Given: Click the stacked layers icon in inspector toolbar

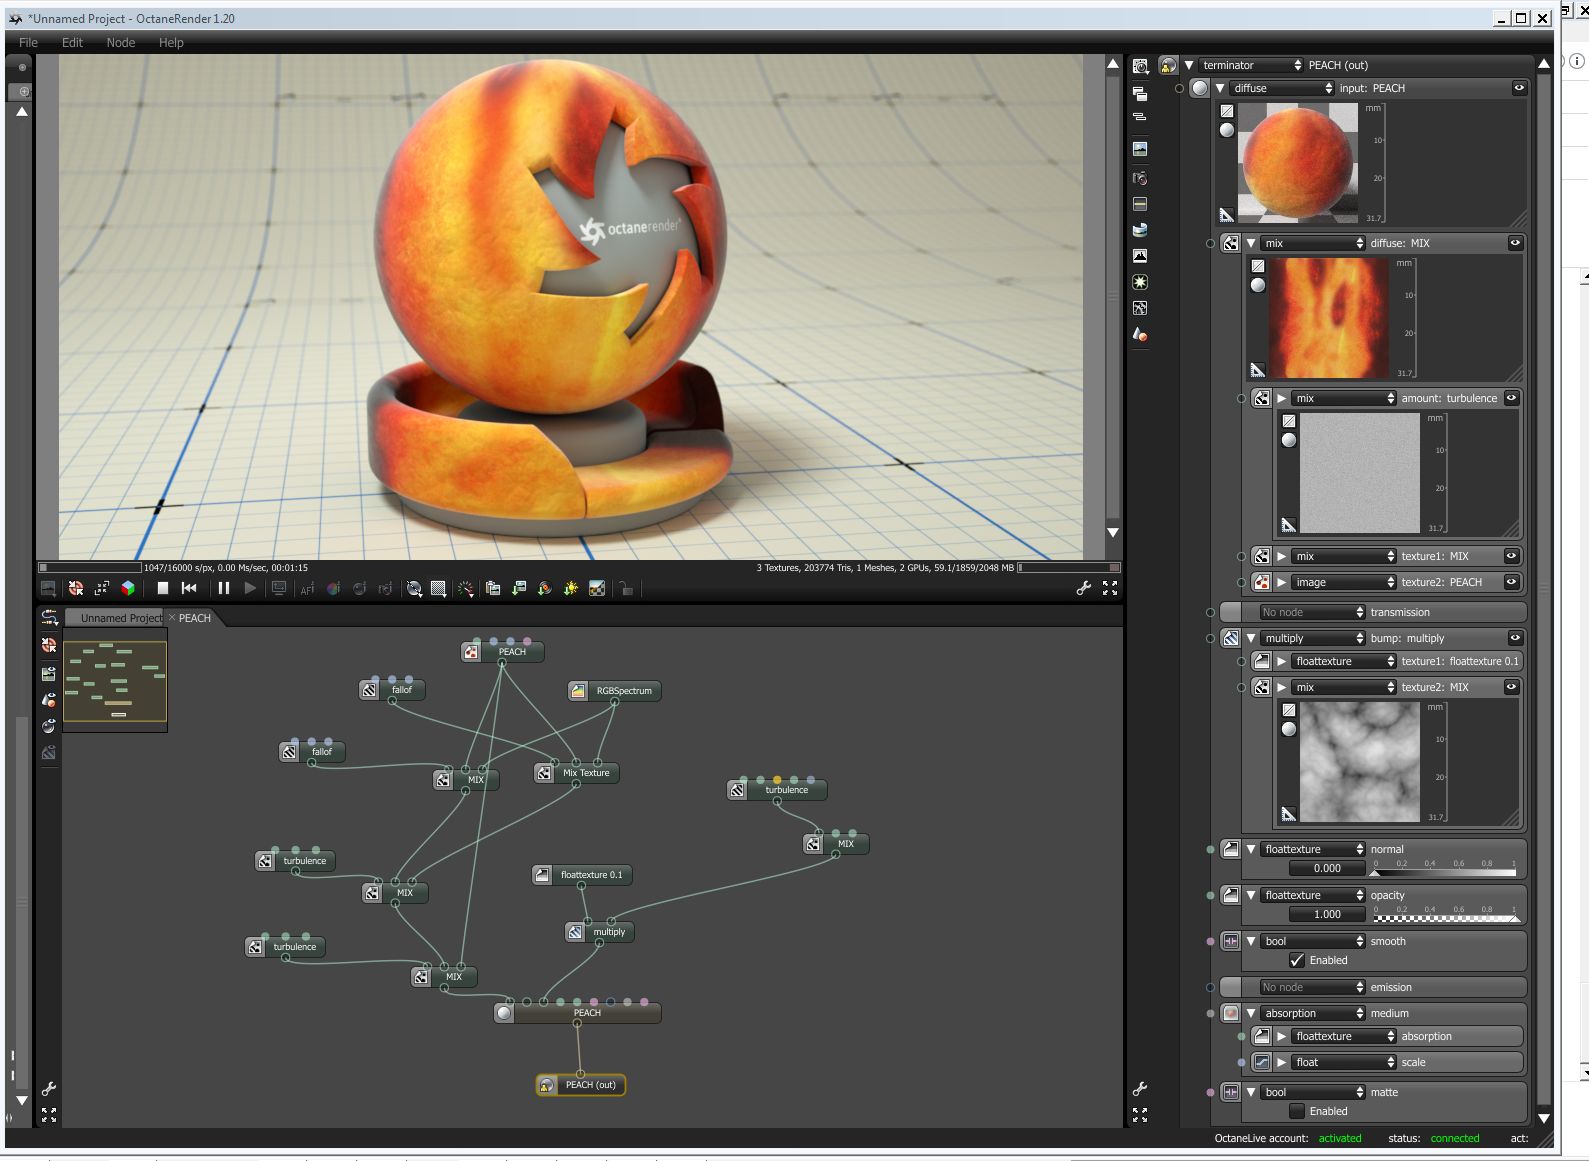Looking at the screenshot, I should (1140, 93).
